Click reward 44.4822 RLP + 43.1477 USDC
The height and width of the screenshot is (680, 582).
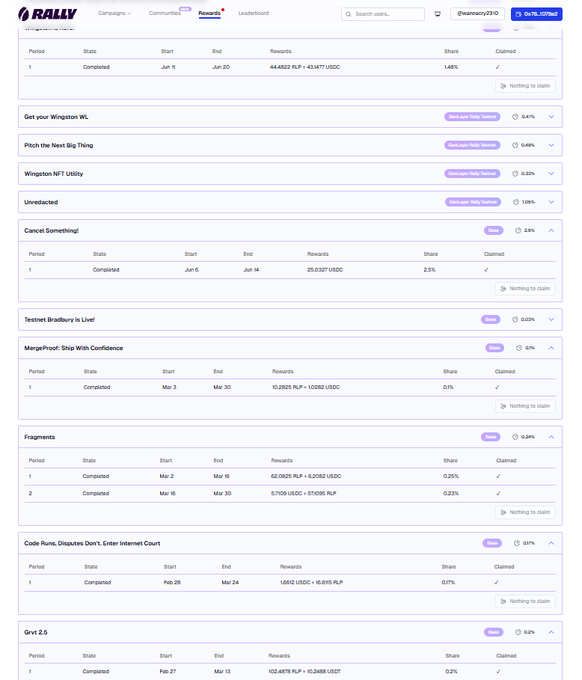305,67
